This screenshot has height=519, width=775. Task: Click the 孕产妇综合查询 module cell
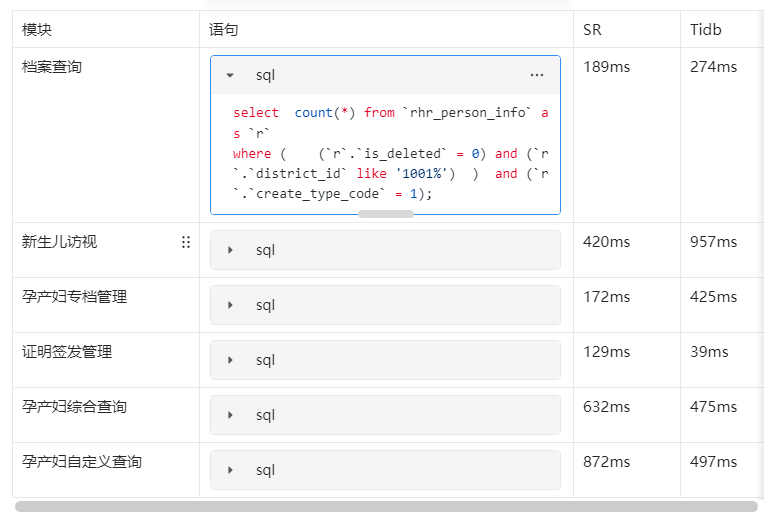[74, 407]
